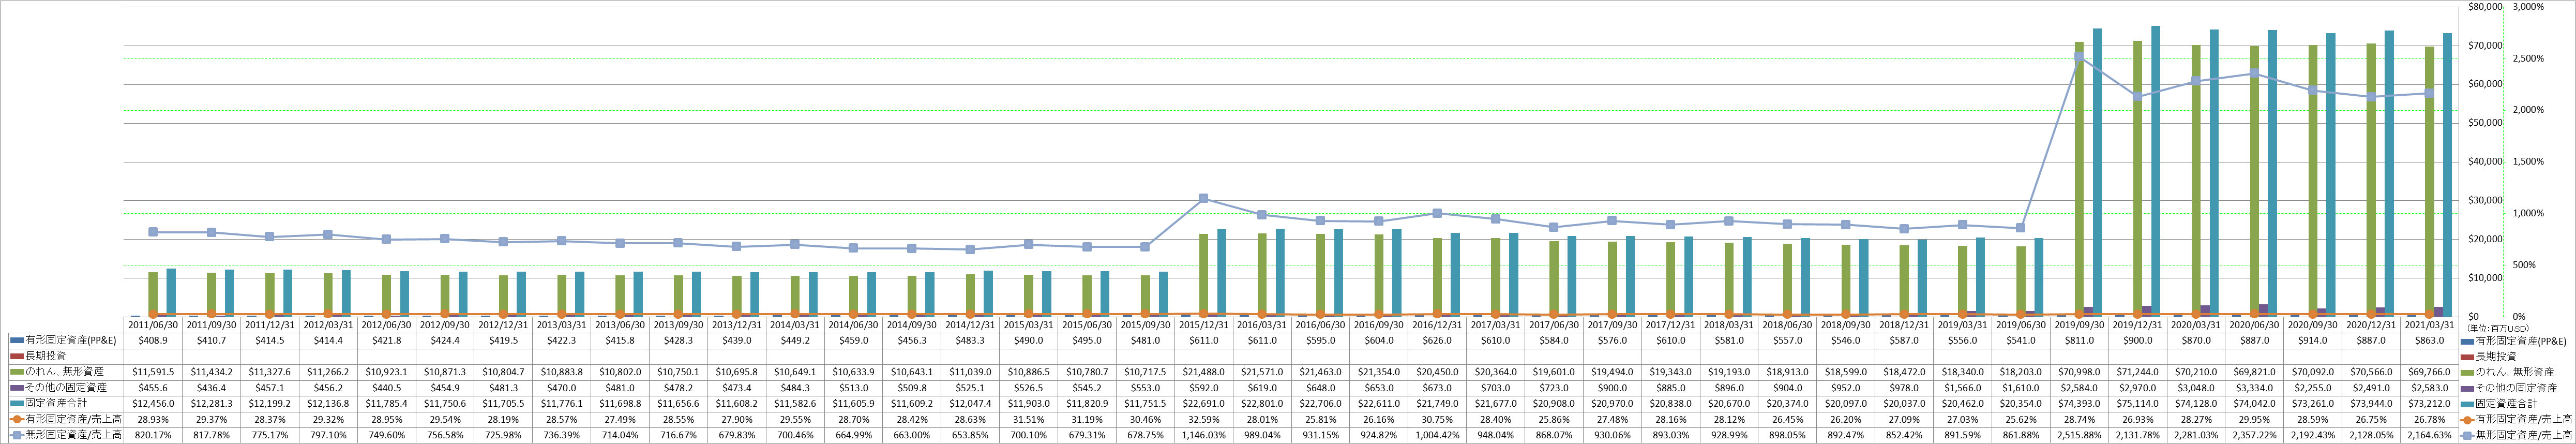The height and width of the screenshot is (444, 2576).
Task: Click the $900.0 PP&E cell under 2019/12/31
Action: click(x=2138, y=340)
